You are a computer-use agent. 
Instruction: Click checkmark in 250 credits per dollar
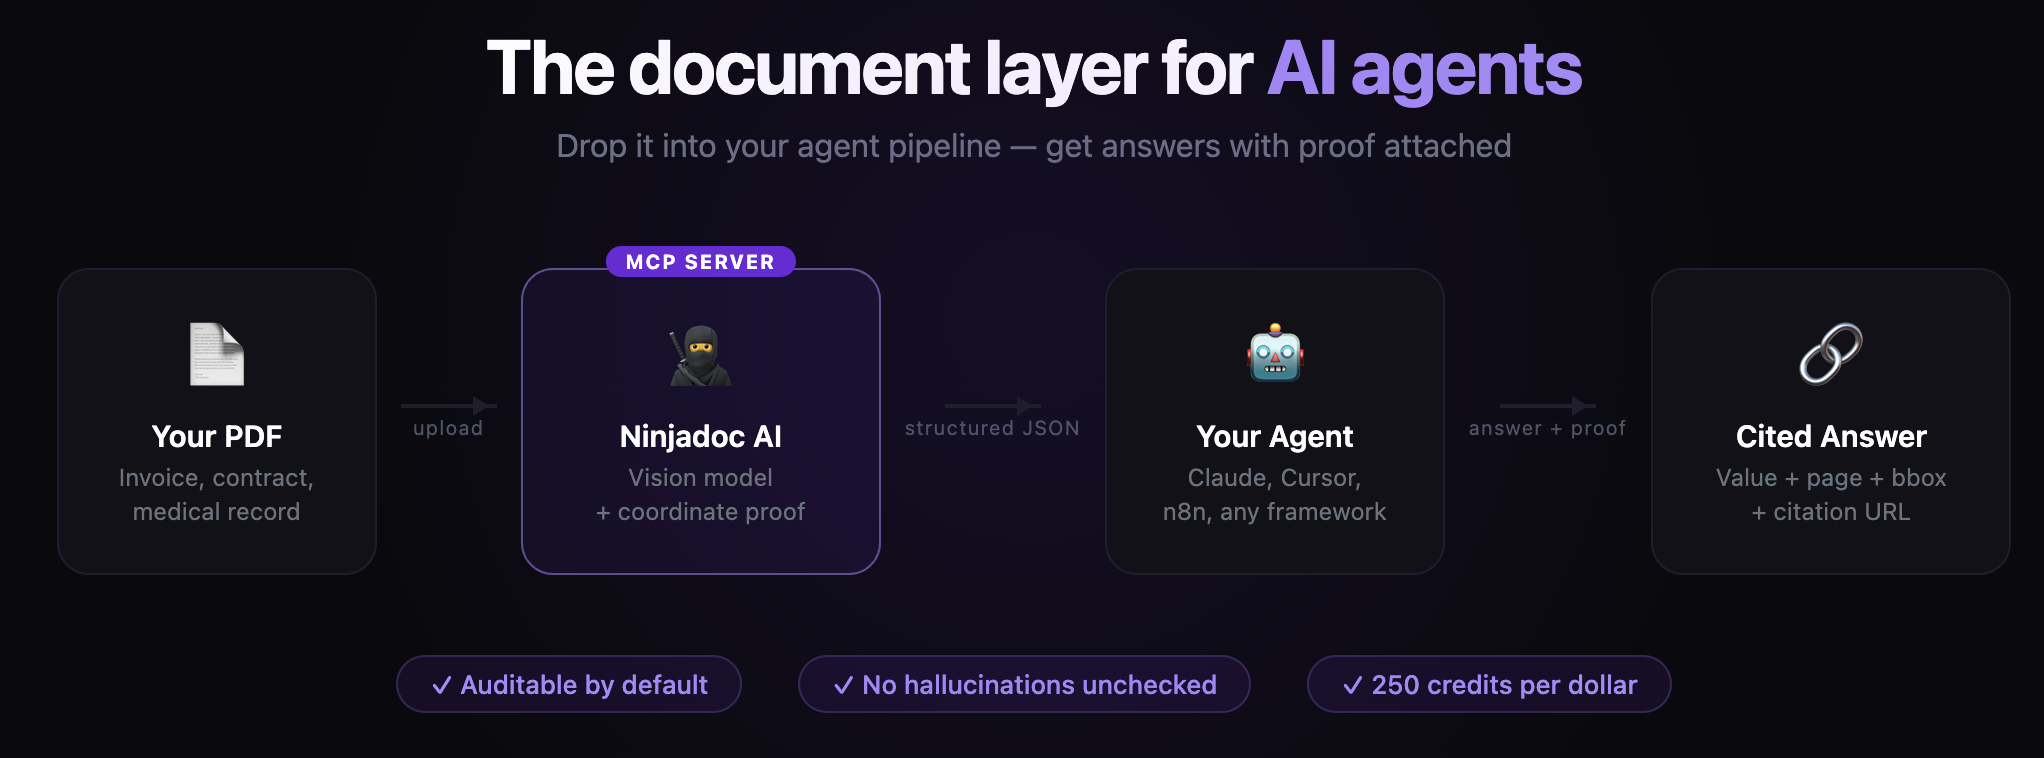pos(1353,686)
